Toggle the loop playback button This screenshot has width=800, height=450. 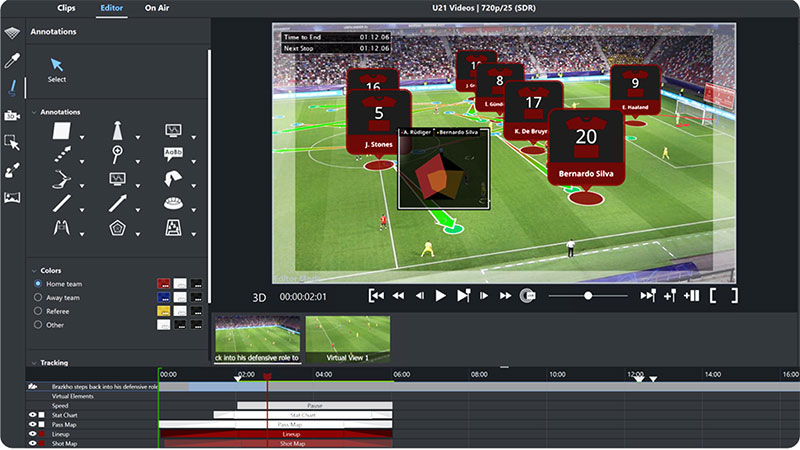(x=527, y=296)
